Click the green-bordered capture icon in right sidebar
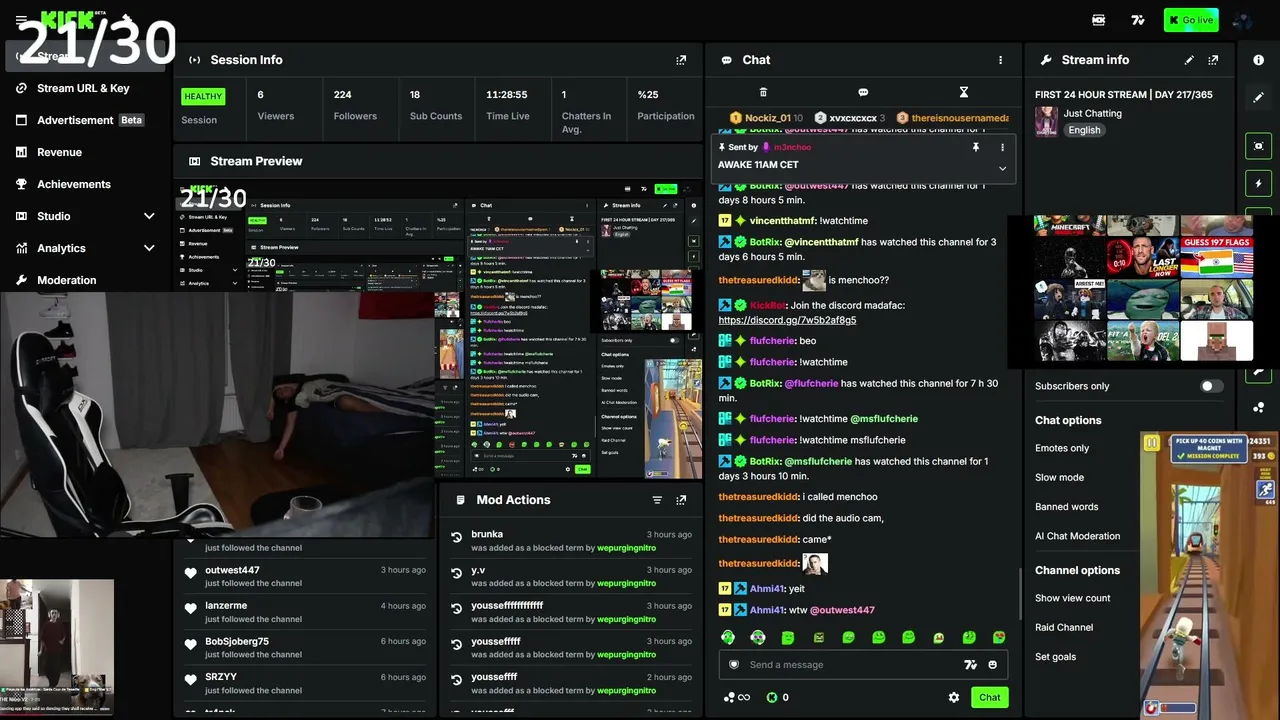 [1258, 146]
